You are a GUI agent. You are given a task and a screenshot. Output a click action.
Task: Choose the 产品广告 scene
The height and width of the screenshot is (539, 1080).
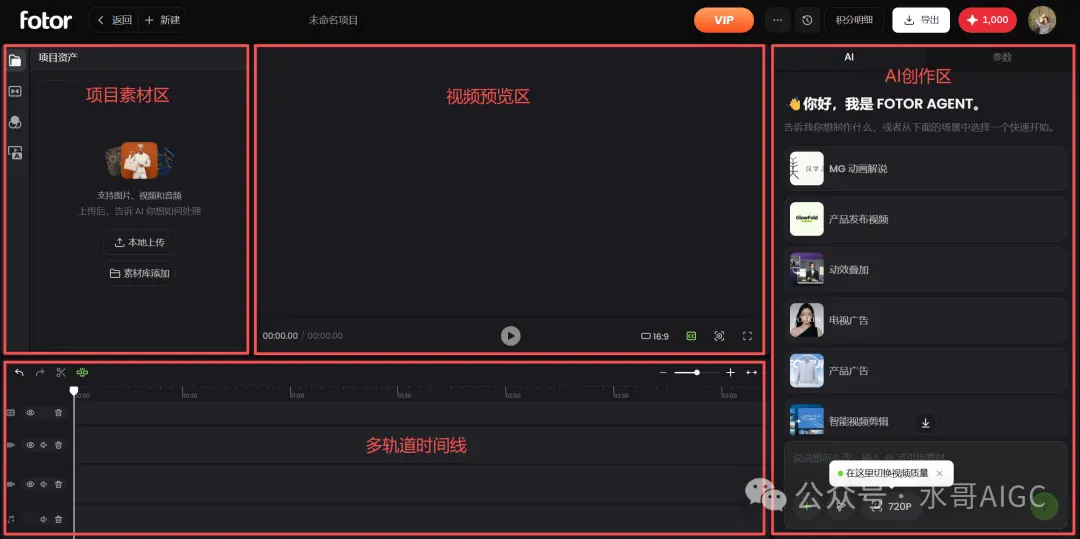(926, 370)
